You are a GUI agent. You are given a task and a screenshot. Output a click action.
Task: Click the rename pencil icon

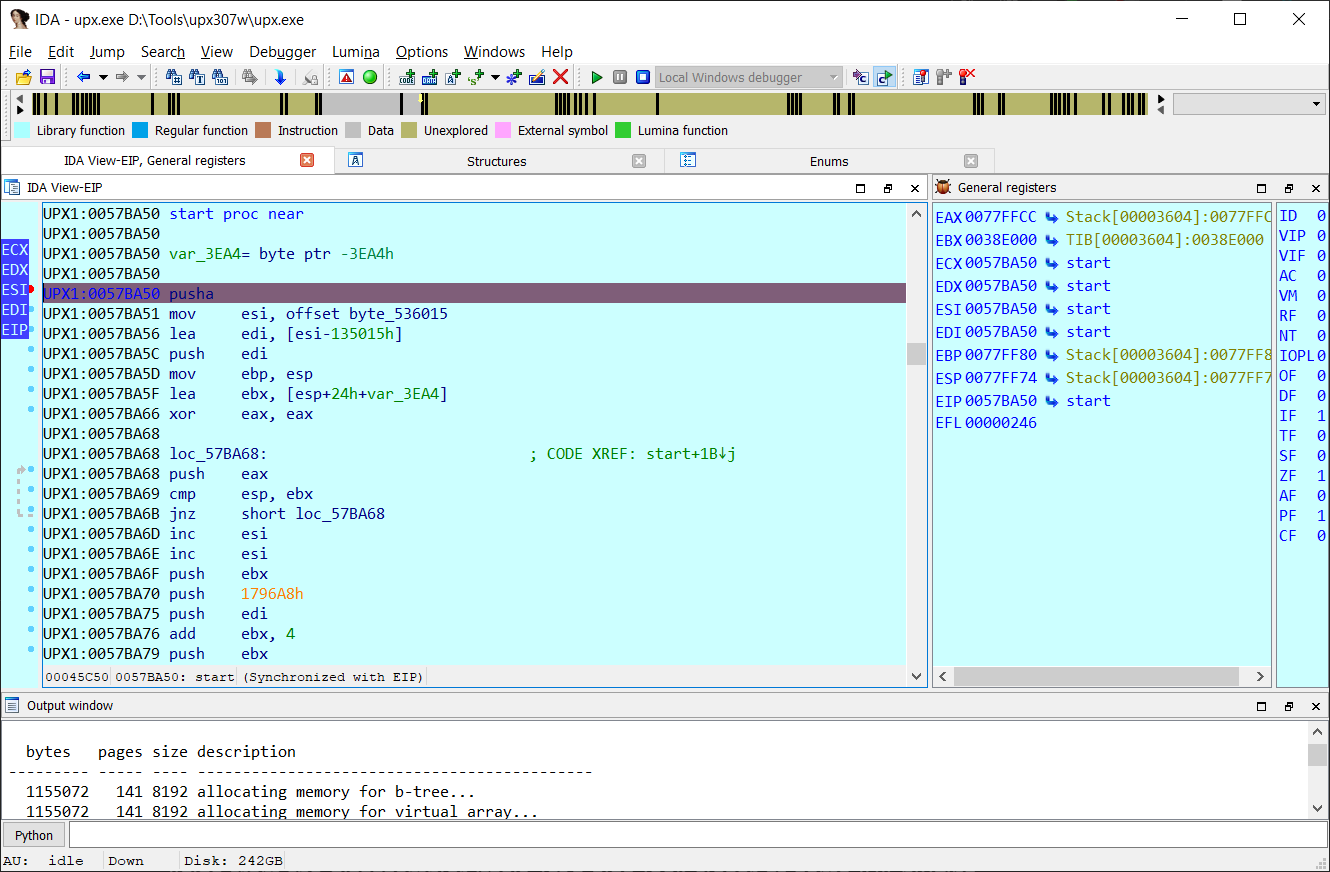(537, 77)
